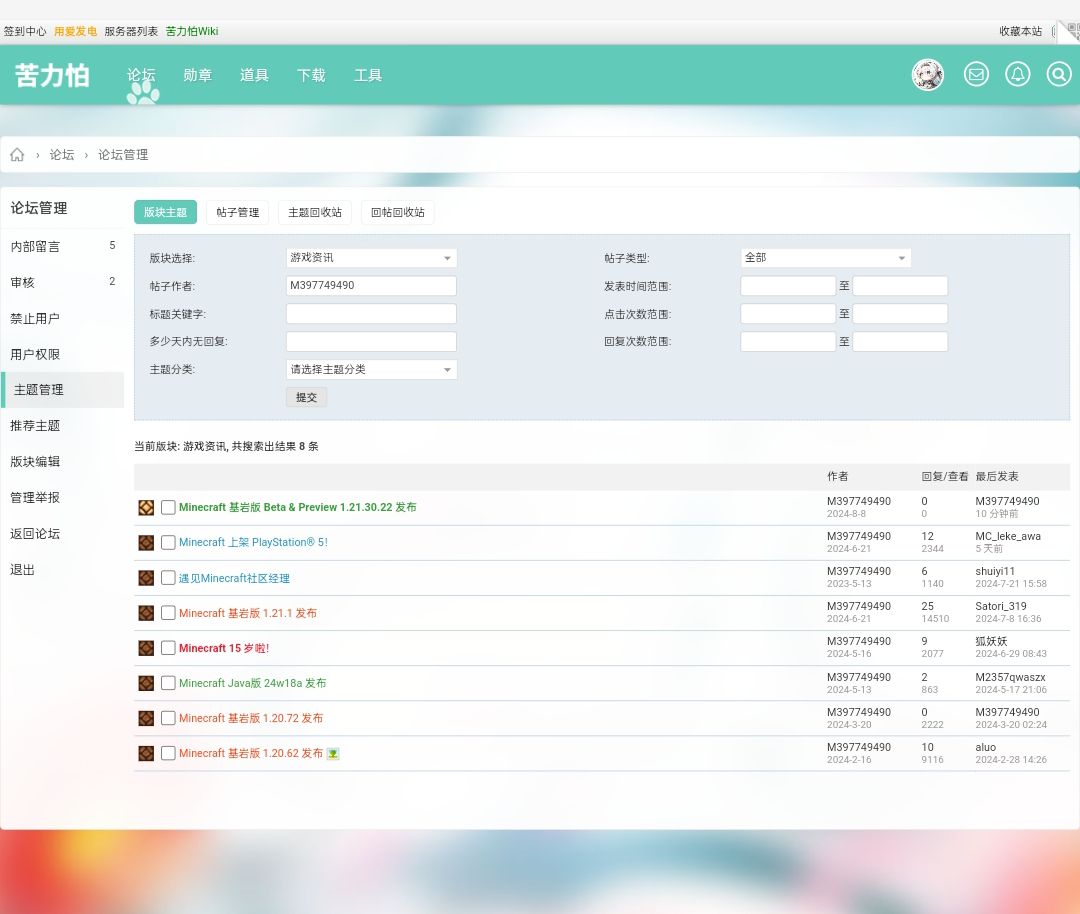This screenshot has width=1080, height=914.
Task: Click thread icon beside 基岩版 1.21.1 发布
Action: [x=146, y=613]
